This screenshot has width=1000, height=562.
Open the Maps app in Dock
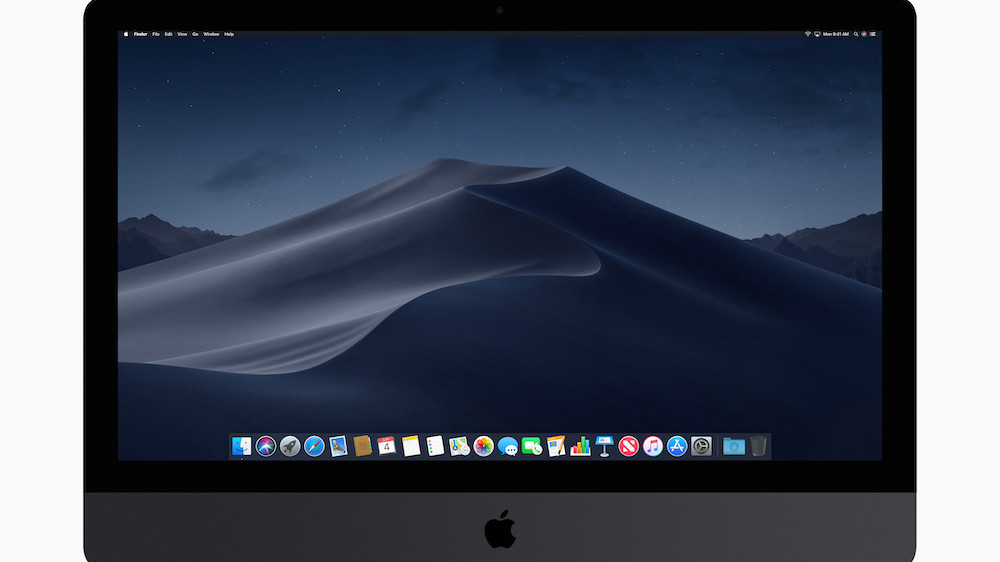tap(459, 446)
